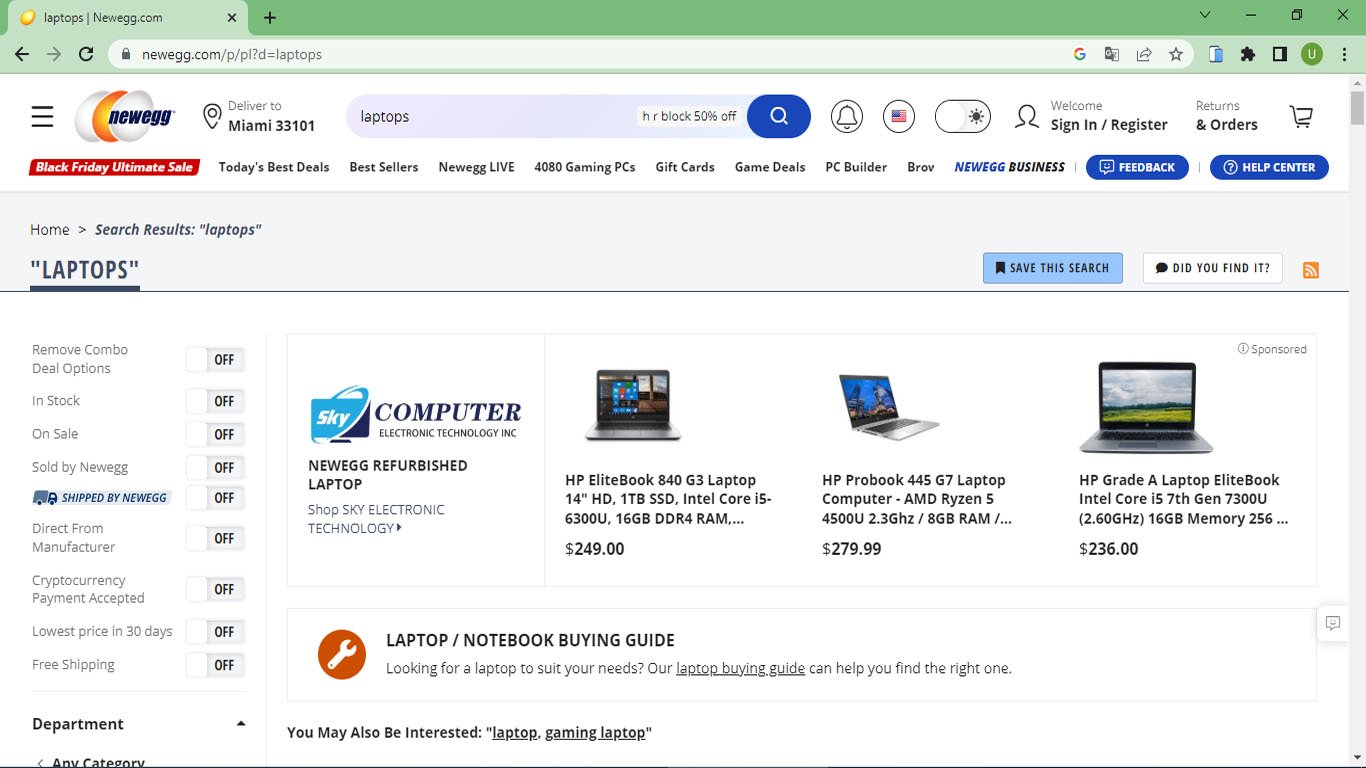Image resolution: width=1366 pixels, height=768 pixels.
Task: Click the US flag country selector
Action: coord(898,117)
